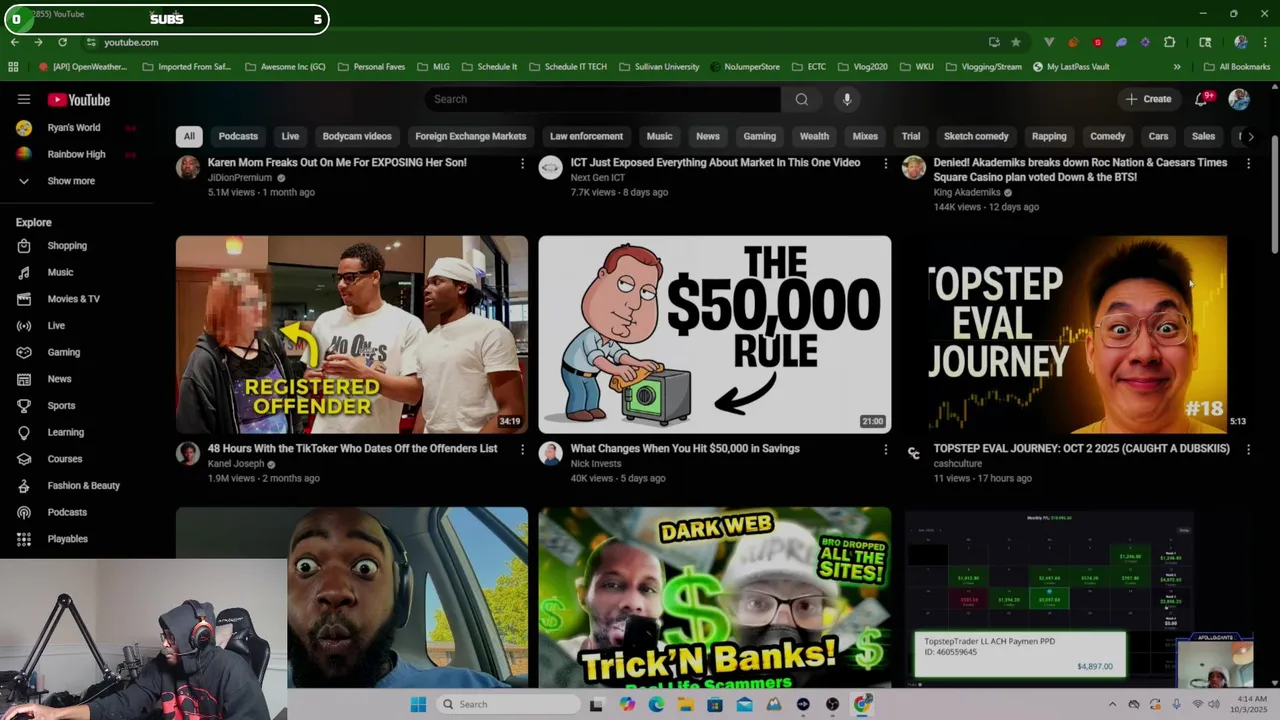1280x720 pixels.
Task: Open options for Karen Mom video
Action: [x=522, y=163]
